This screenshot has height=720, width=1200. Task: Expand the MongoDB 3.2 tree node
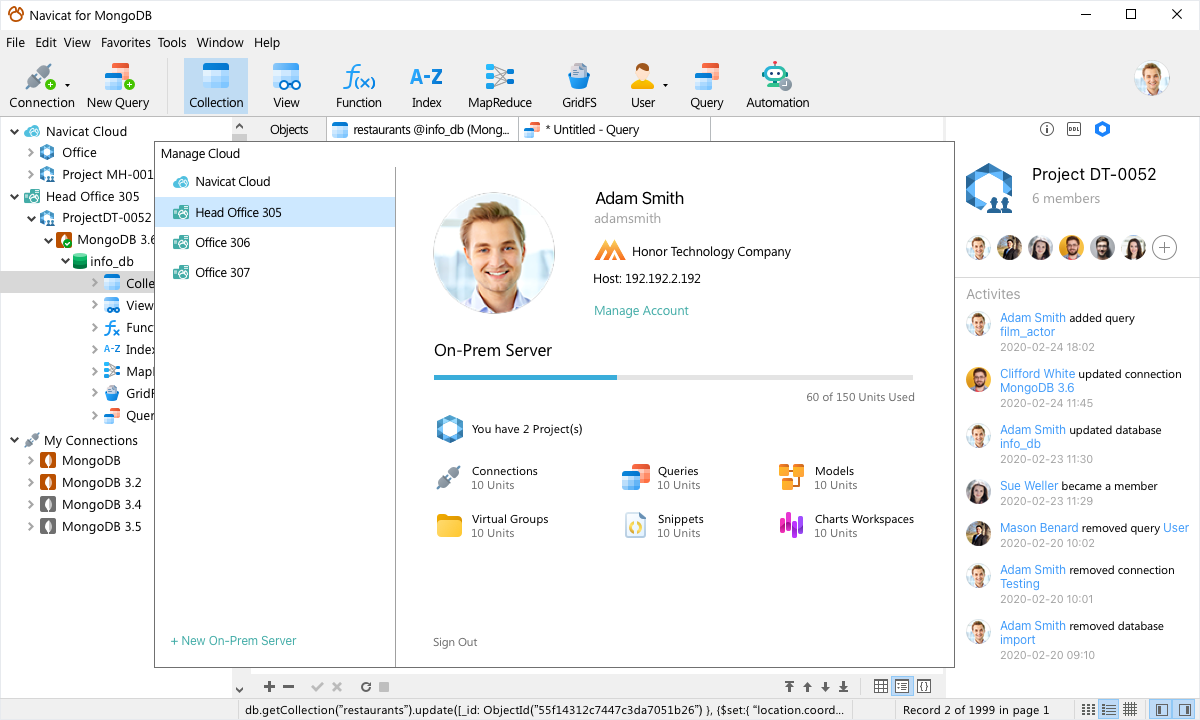tap(30, 482)
